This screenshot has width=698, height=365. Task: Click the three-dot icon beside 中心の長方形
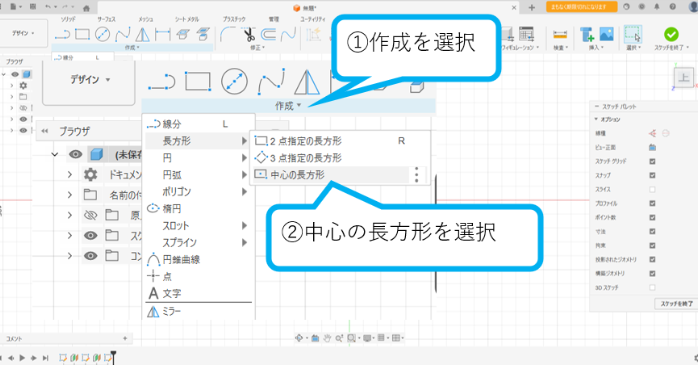[x=417, y=175]
